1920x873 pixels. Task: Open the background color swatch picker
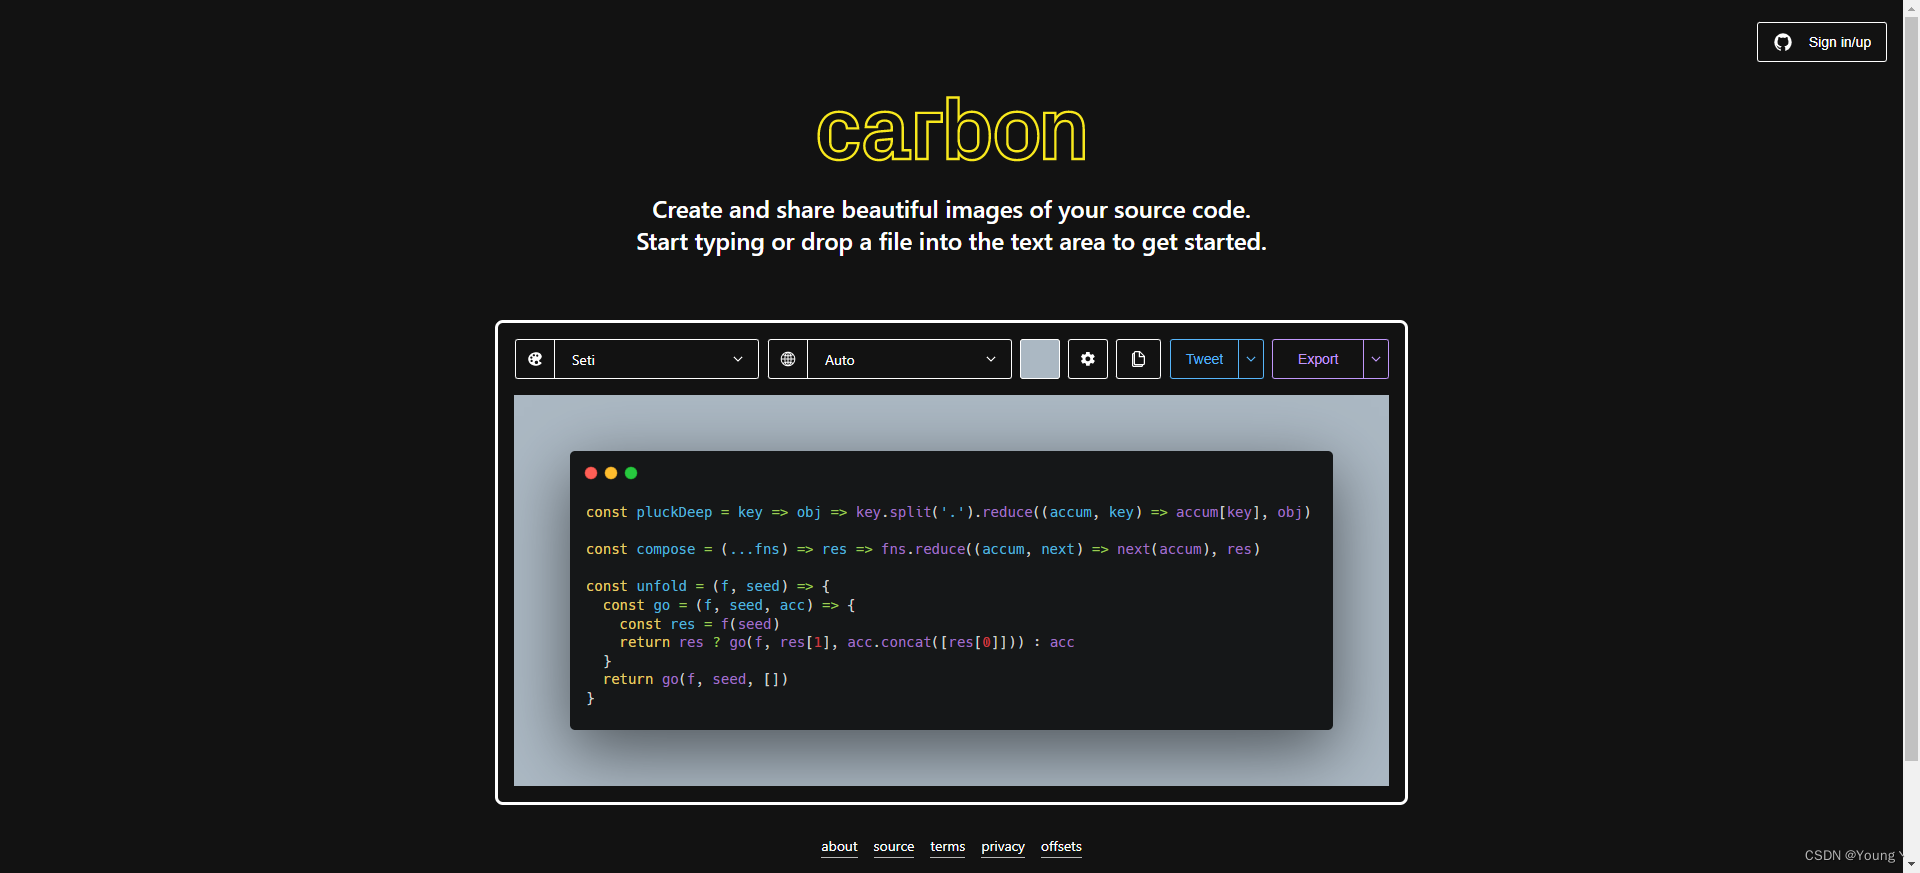1040,359
